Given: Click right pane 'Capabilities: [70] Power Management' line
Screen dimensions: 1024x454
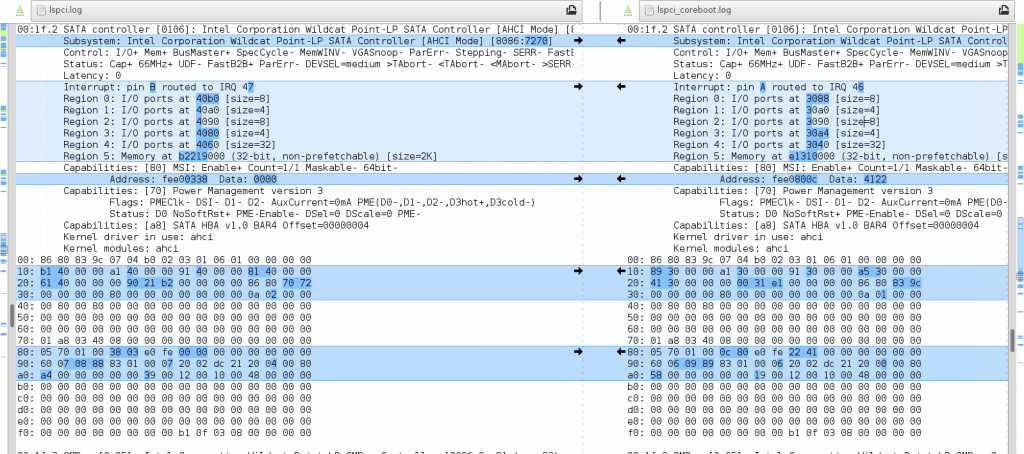Looking at the screenshot, I should pyautogui.click(x=803, y=190).
